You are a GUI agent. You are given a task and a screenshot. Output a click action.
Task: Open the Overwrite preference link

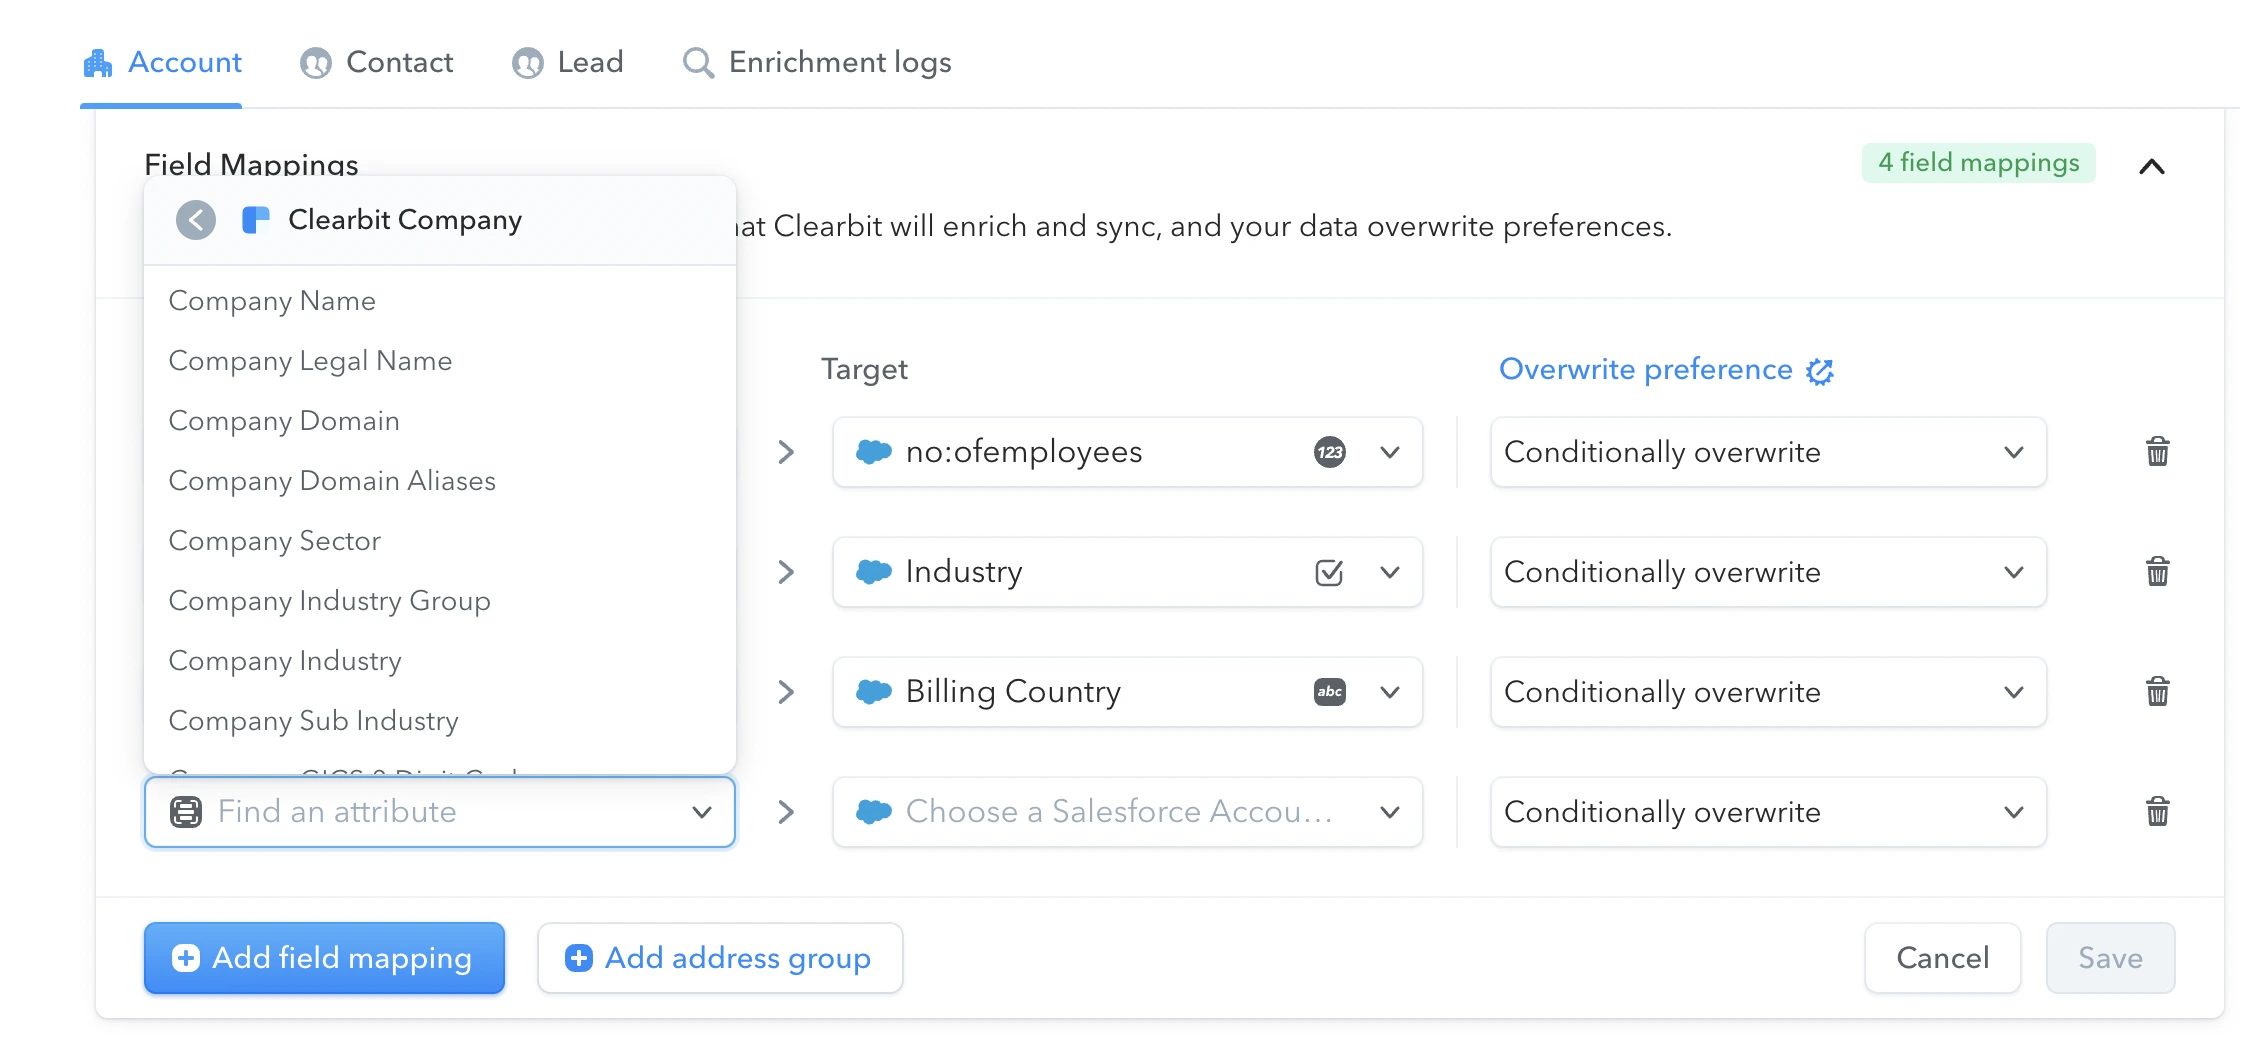pos(1646,370)
